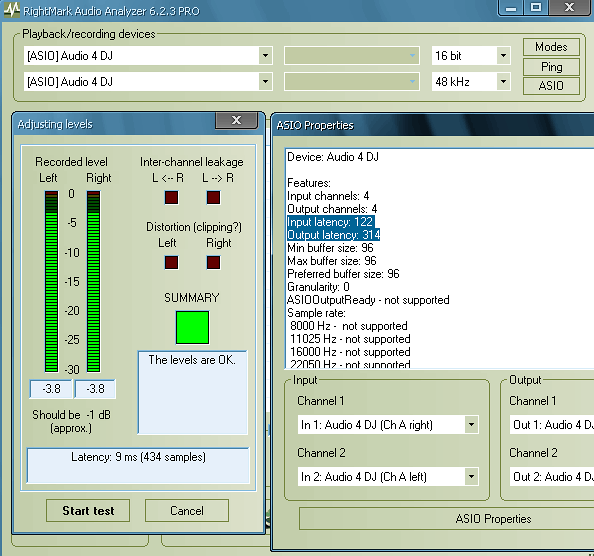Click the green SUMMARY status square

192,328
